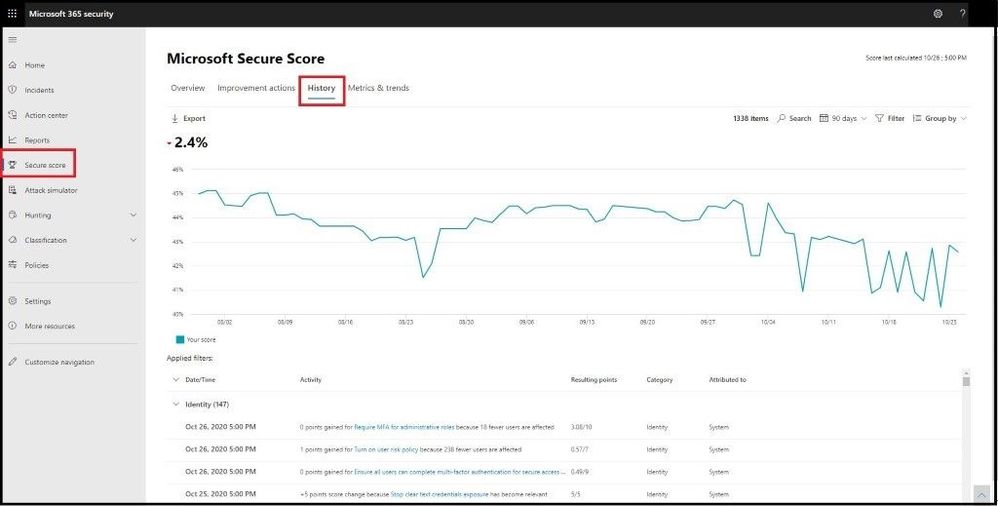Click the 1338 items count text

click(x=750, y=118)
